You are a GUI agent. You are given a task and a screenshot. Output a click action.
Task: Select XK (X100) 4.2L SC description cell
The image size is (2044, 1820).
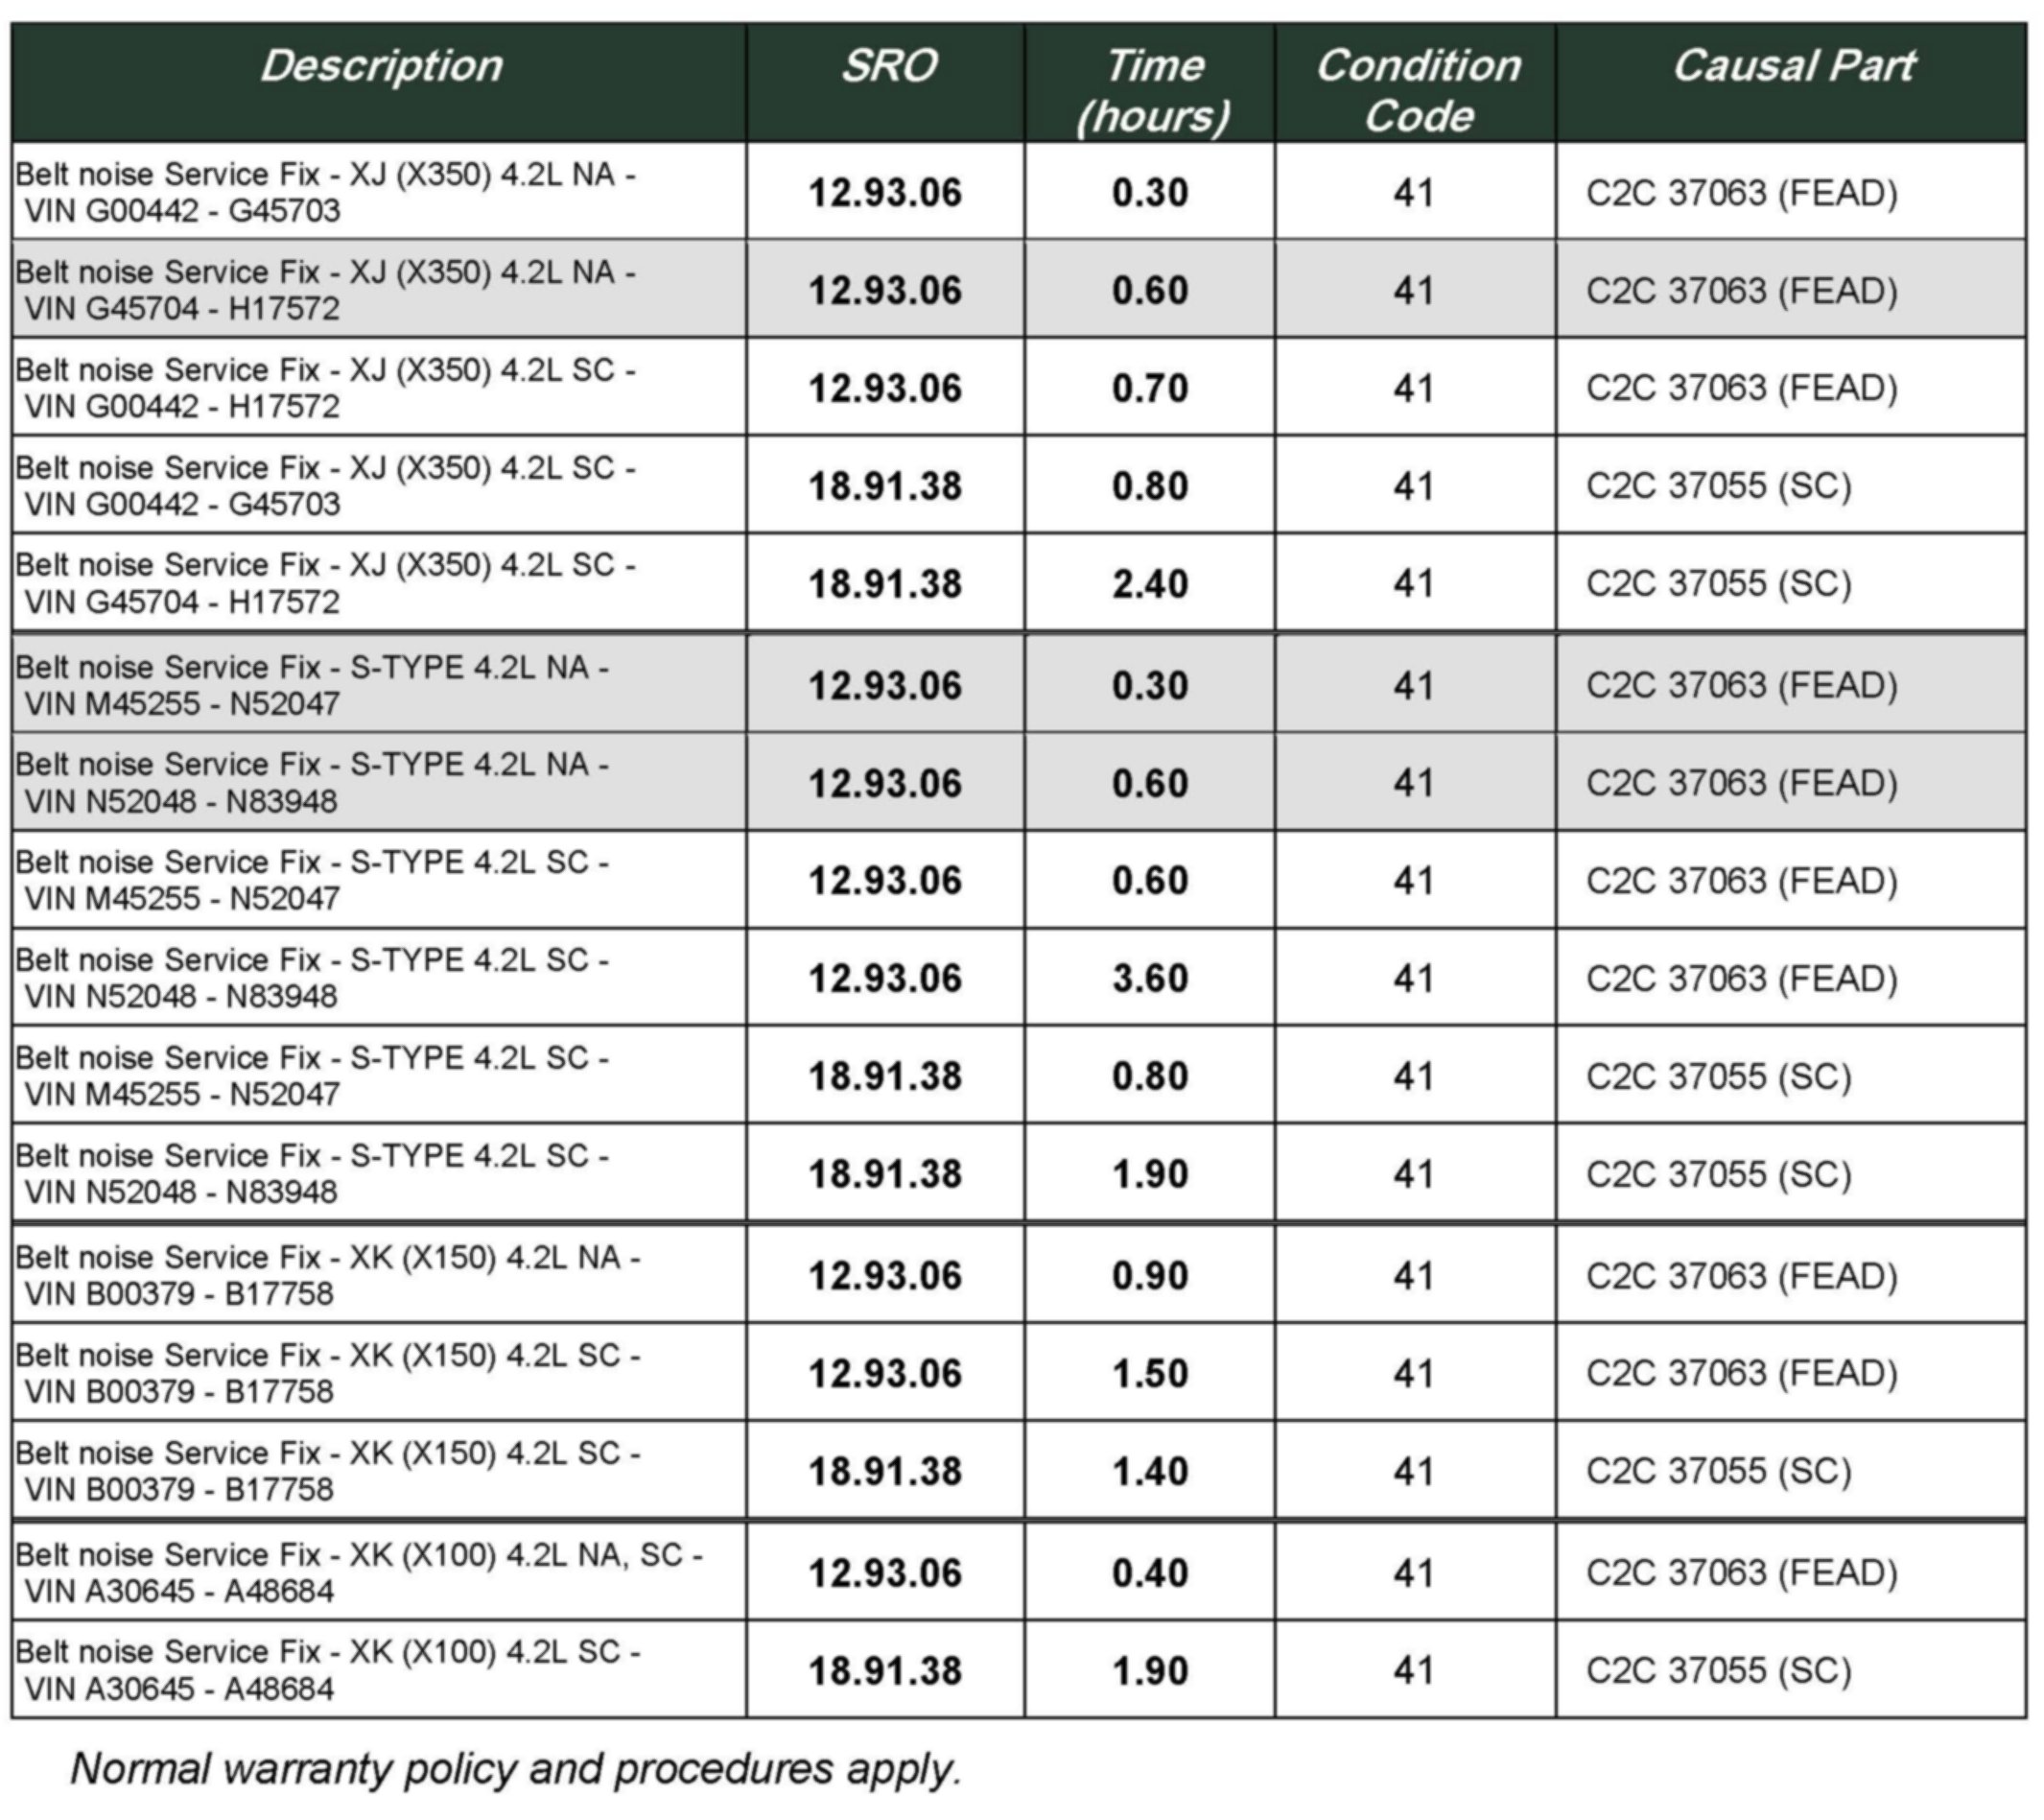[328, 1670]
